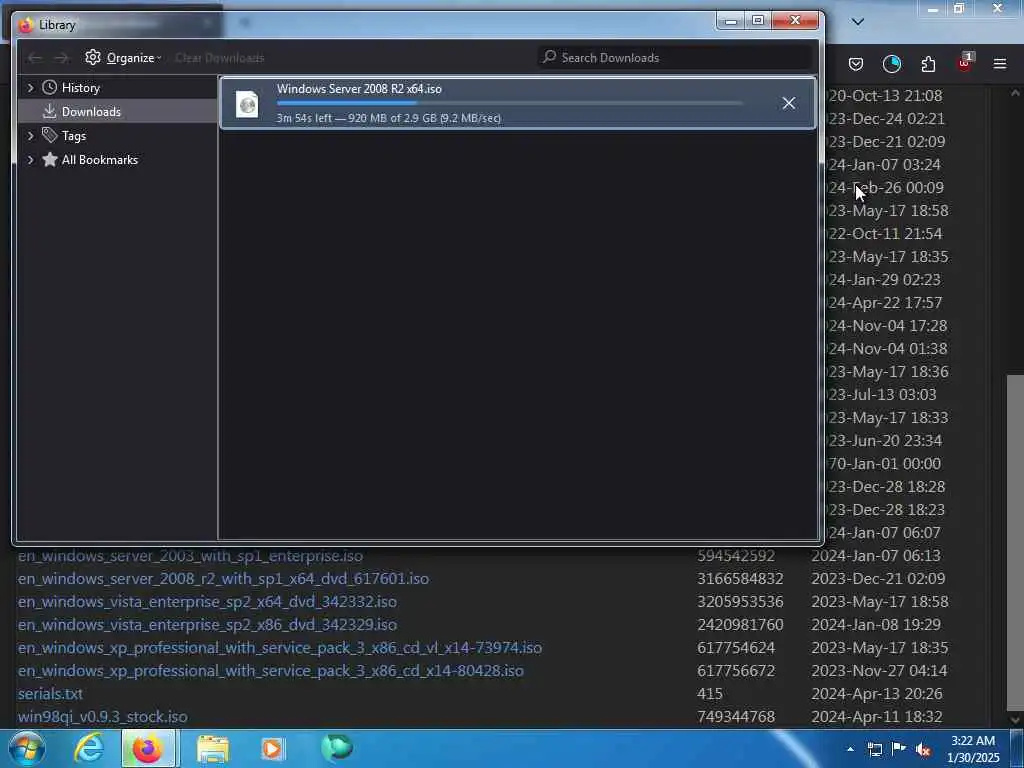Open en_windows_vista_enterprise_sp2_x64_dvd_342332.iso link
This screenshot has height=768, width=1024.
point(207,601)
